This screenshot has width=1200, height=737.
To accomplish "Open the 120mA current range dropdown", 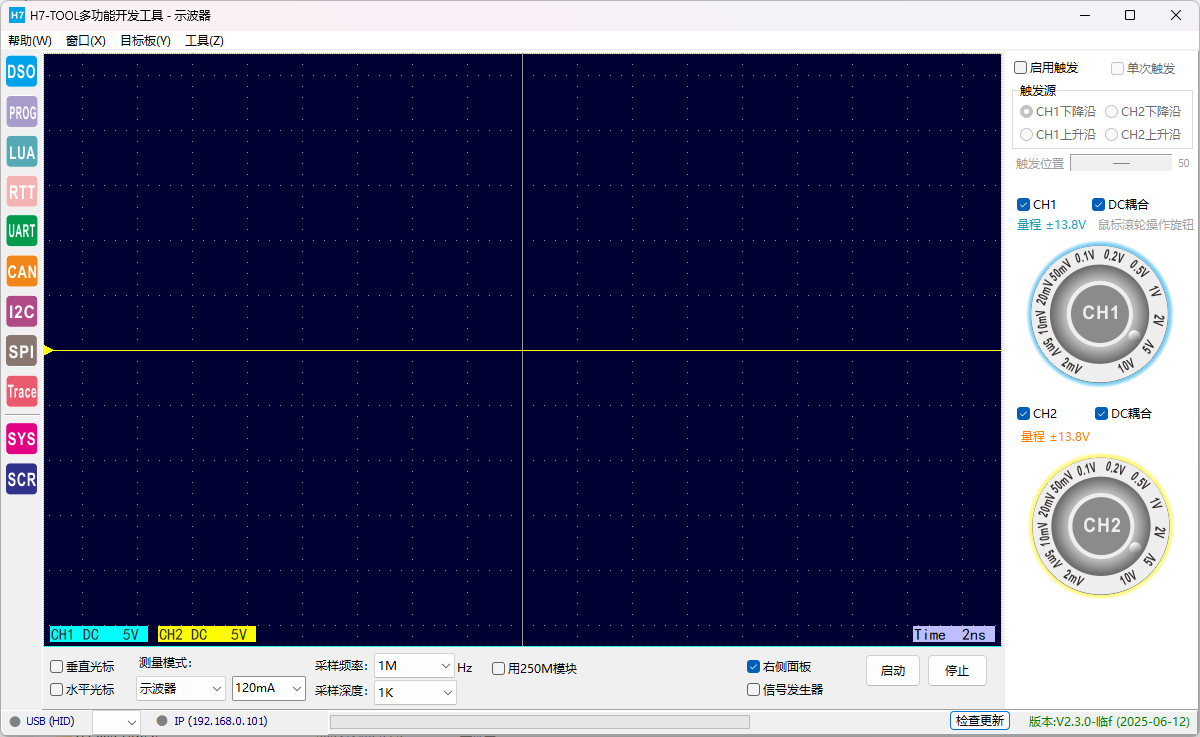I will click(x=269, y=689).
